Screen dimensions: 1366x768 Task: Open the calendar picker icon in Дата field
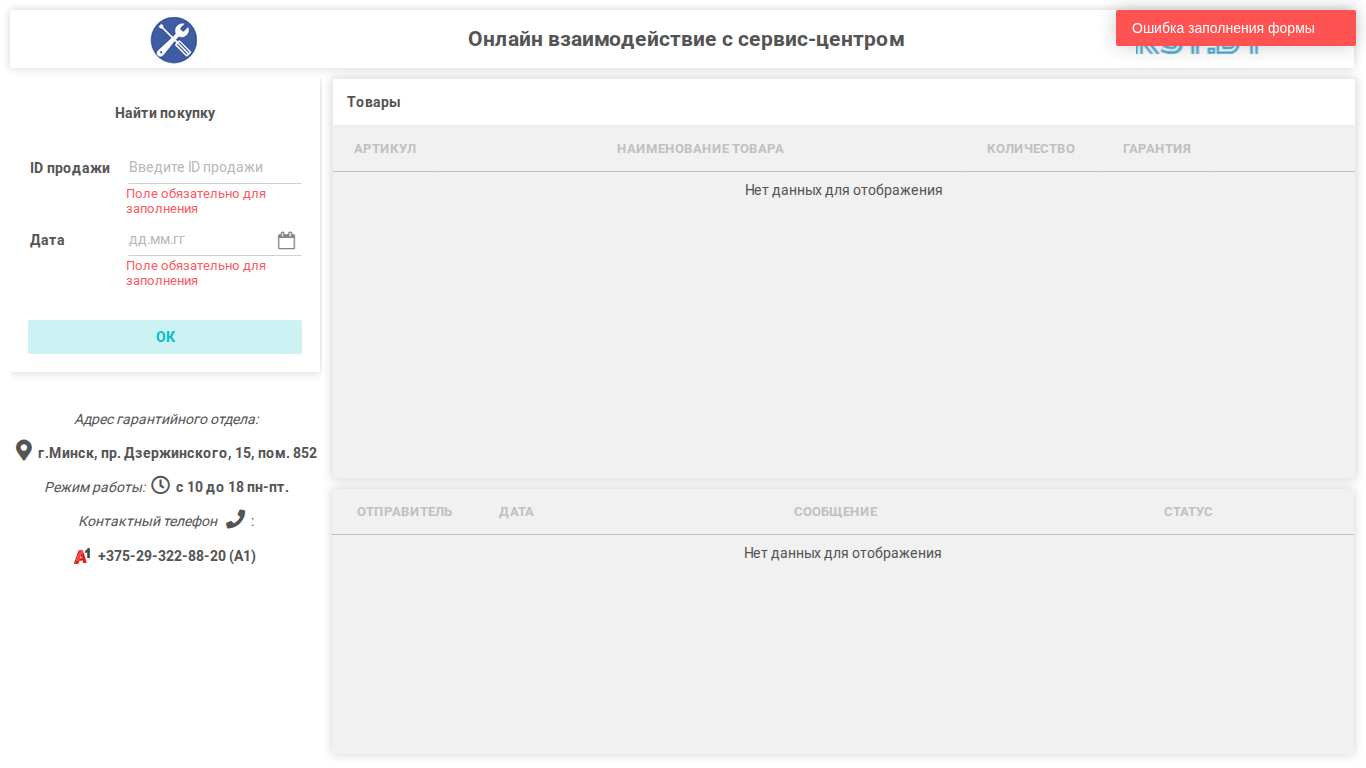point(287,240)
